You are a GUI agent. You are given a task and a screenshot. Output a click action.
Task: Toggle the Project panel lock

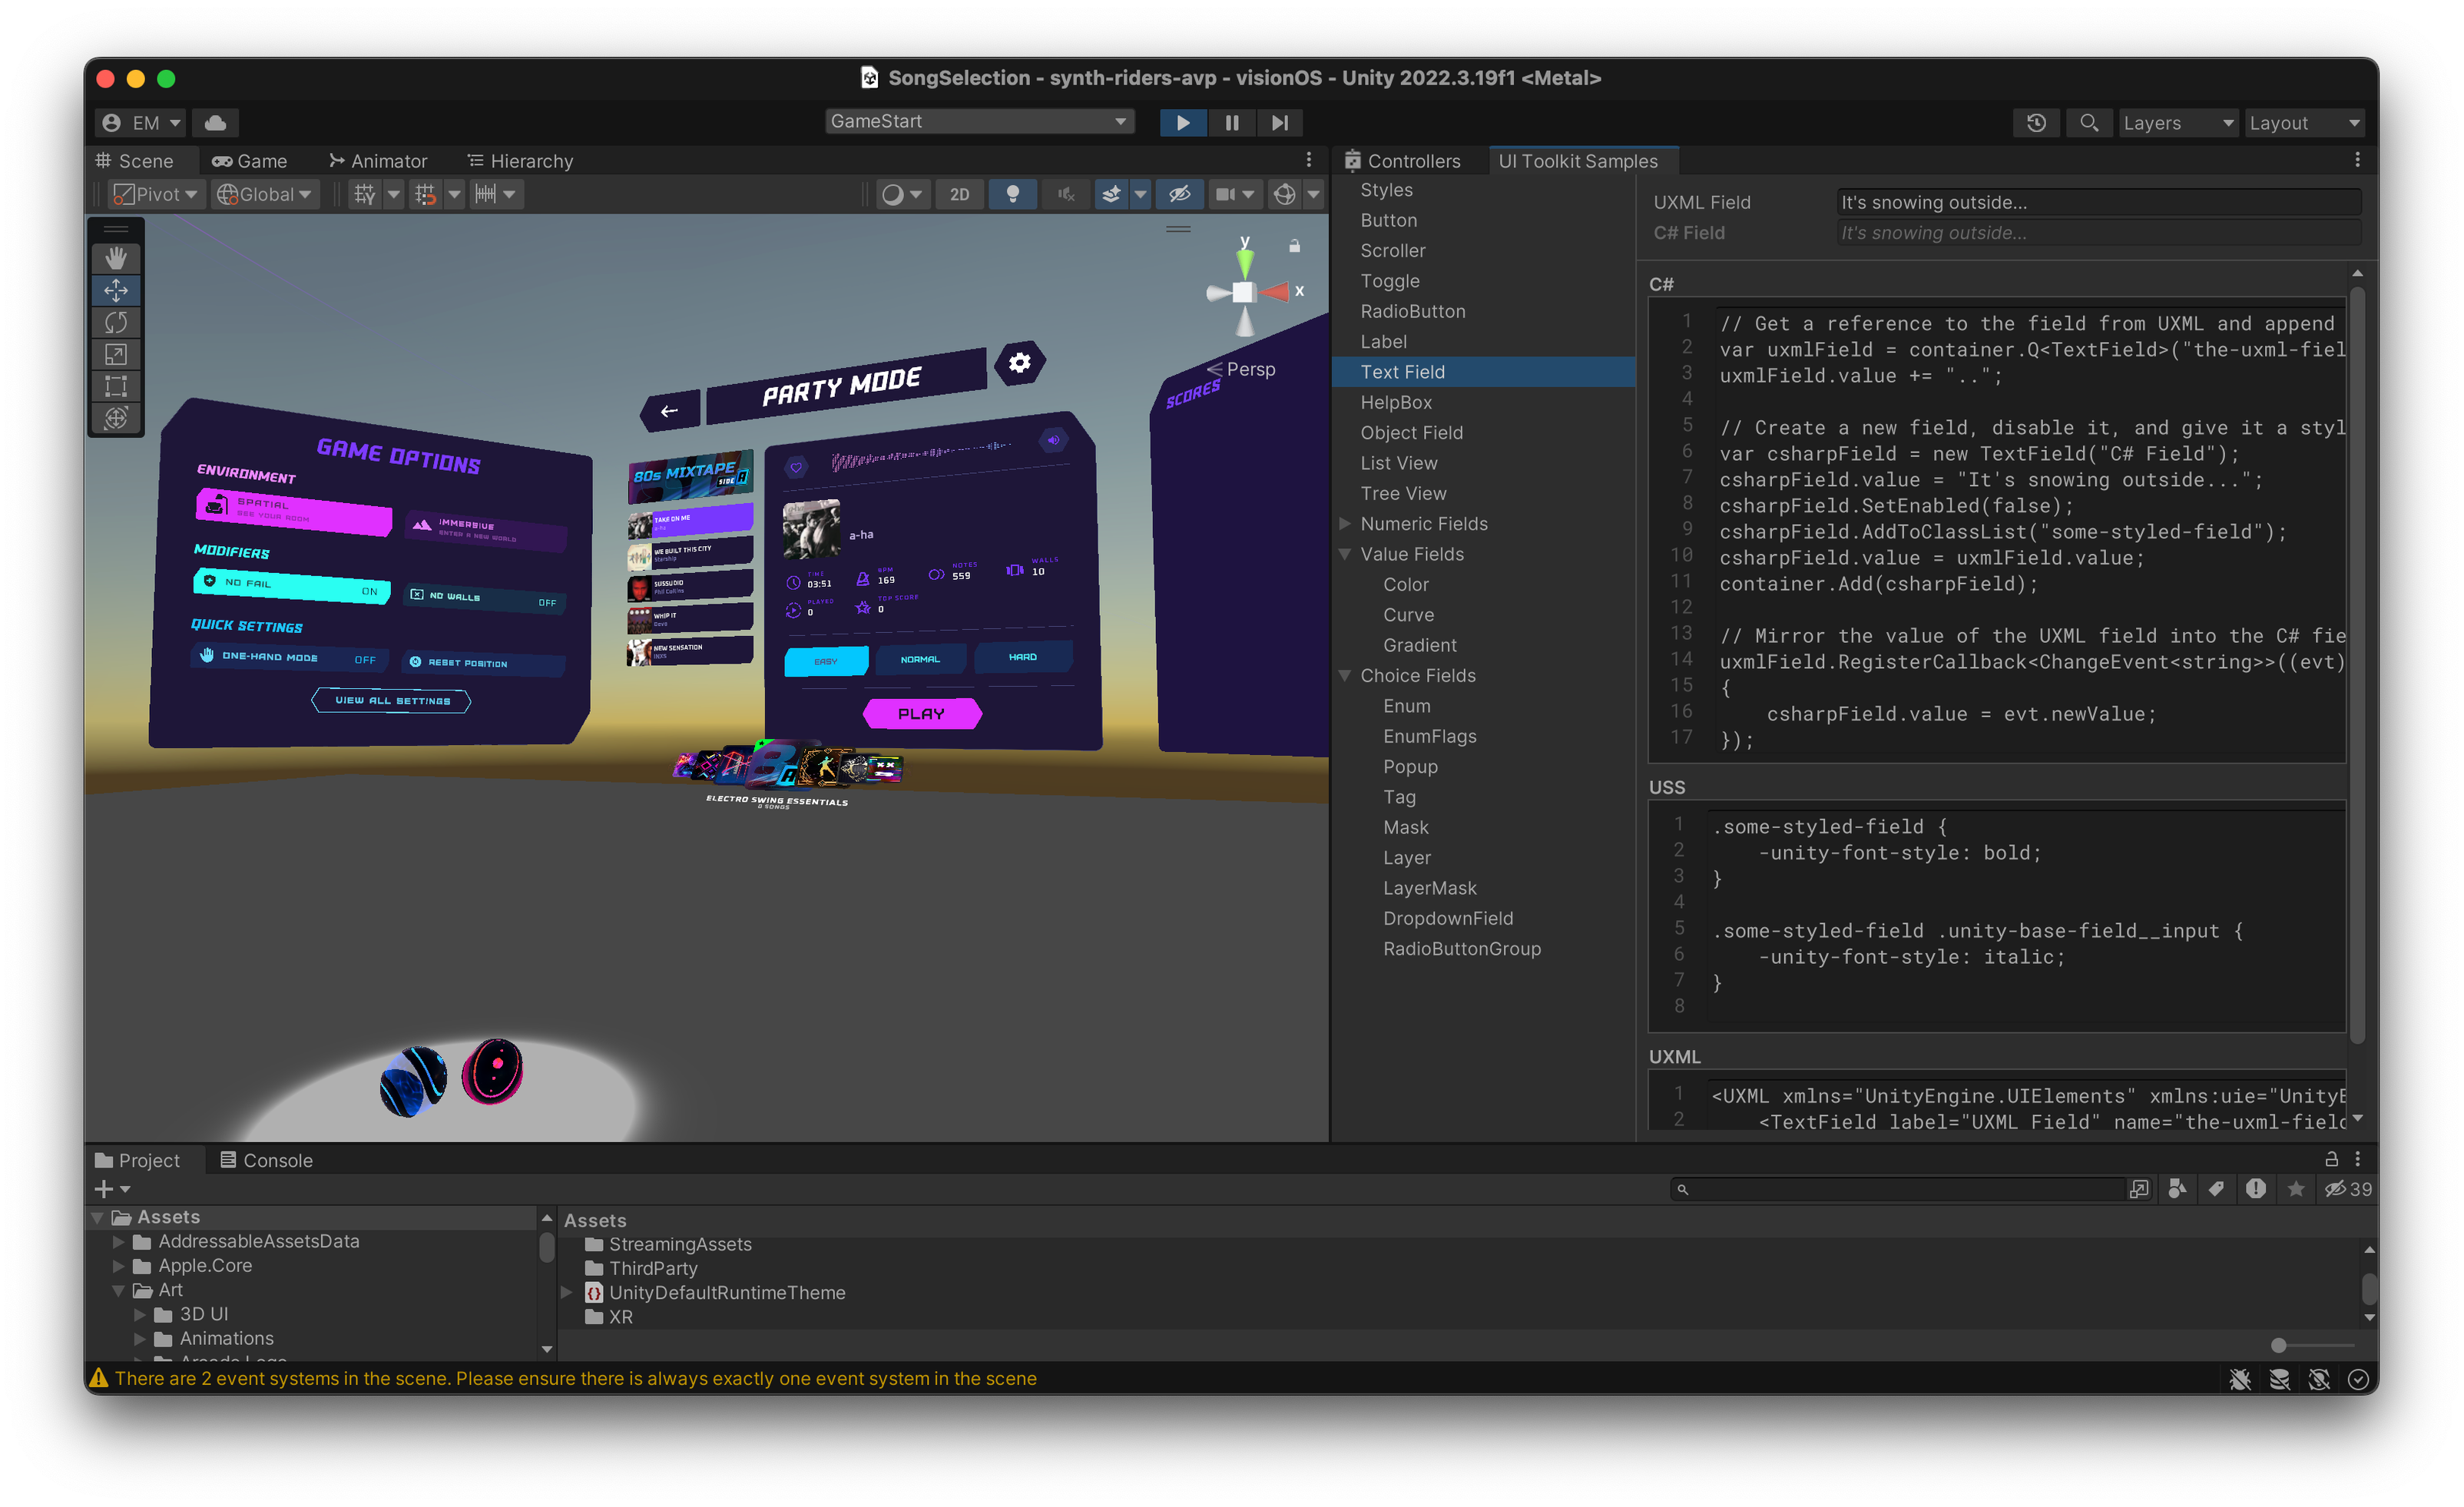(x=2331, y=1159)
